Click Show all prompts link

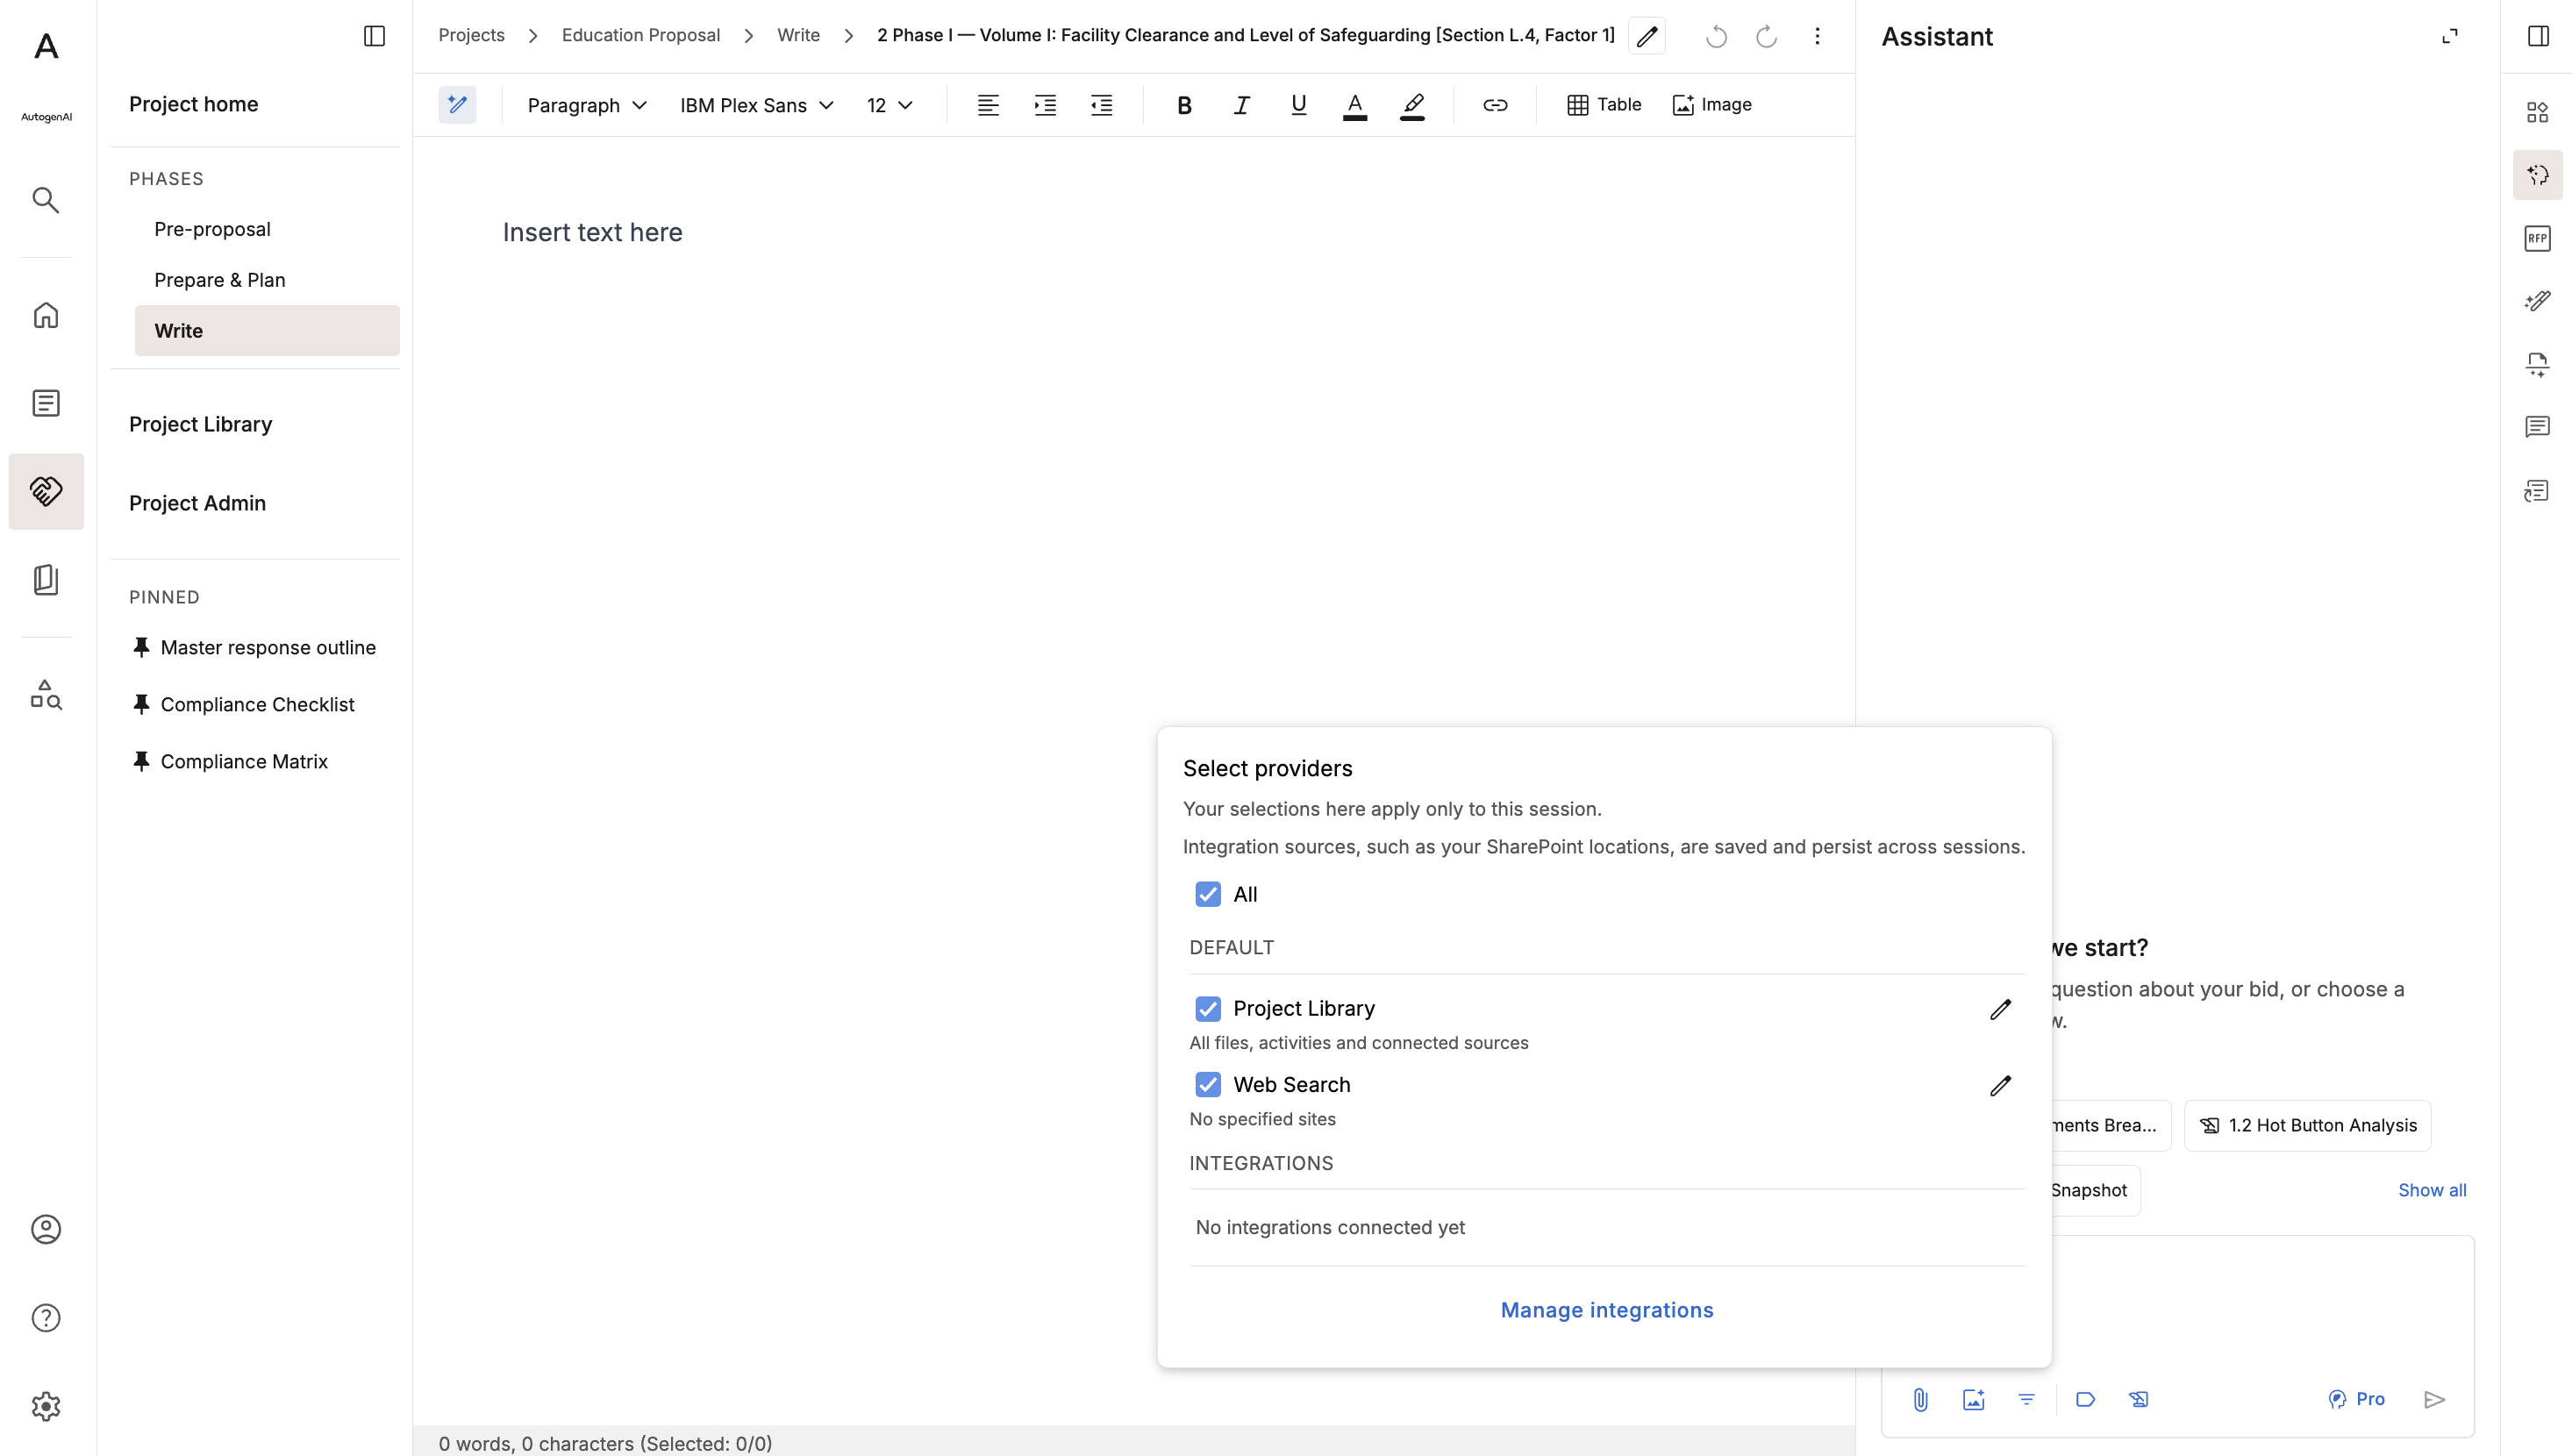click(x=2432, y=1190)
